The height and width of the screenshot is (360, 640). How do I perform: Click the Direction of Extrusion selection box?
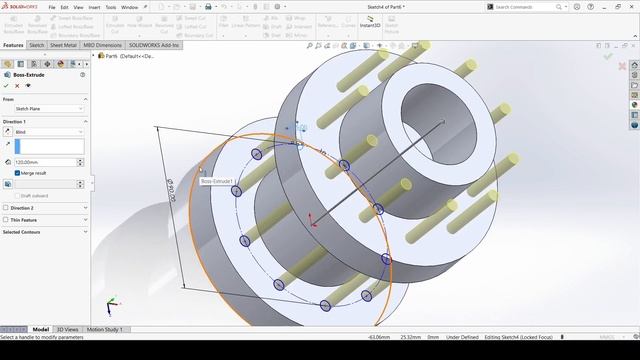tap(49, 147)
